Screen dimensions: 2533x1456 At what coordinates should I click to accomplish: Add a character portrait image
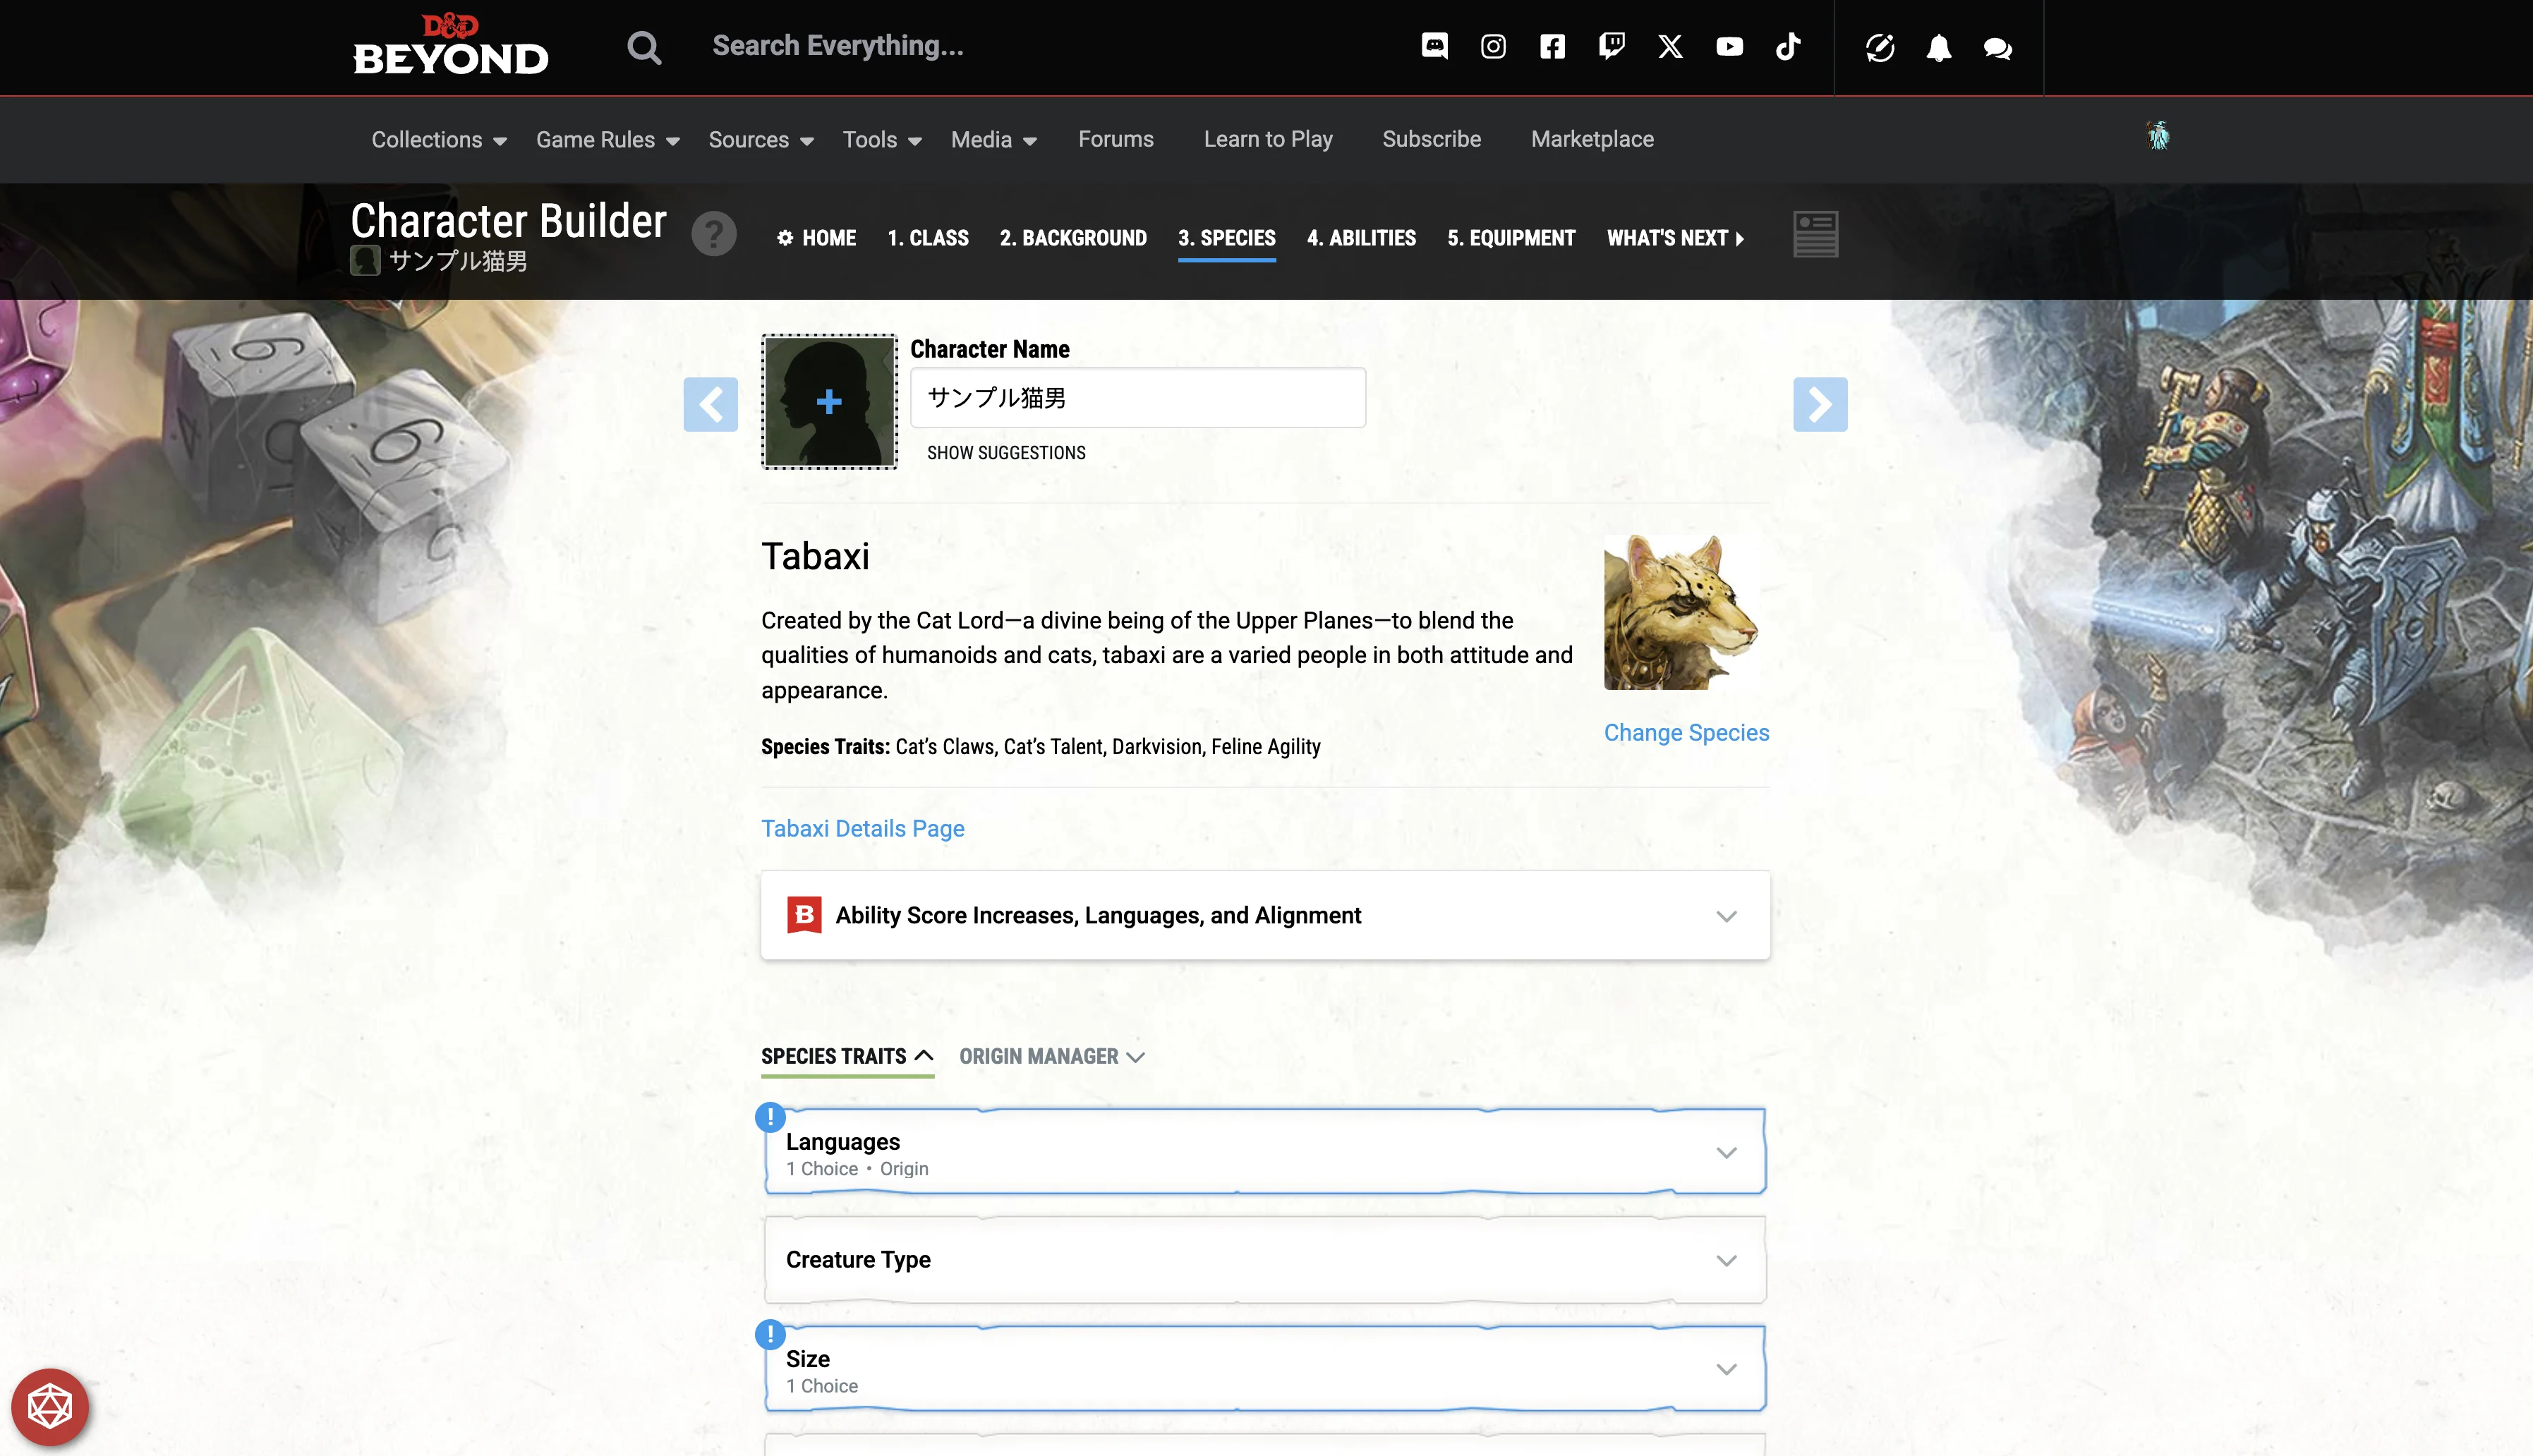pos(829,402)
